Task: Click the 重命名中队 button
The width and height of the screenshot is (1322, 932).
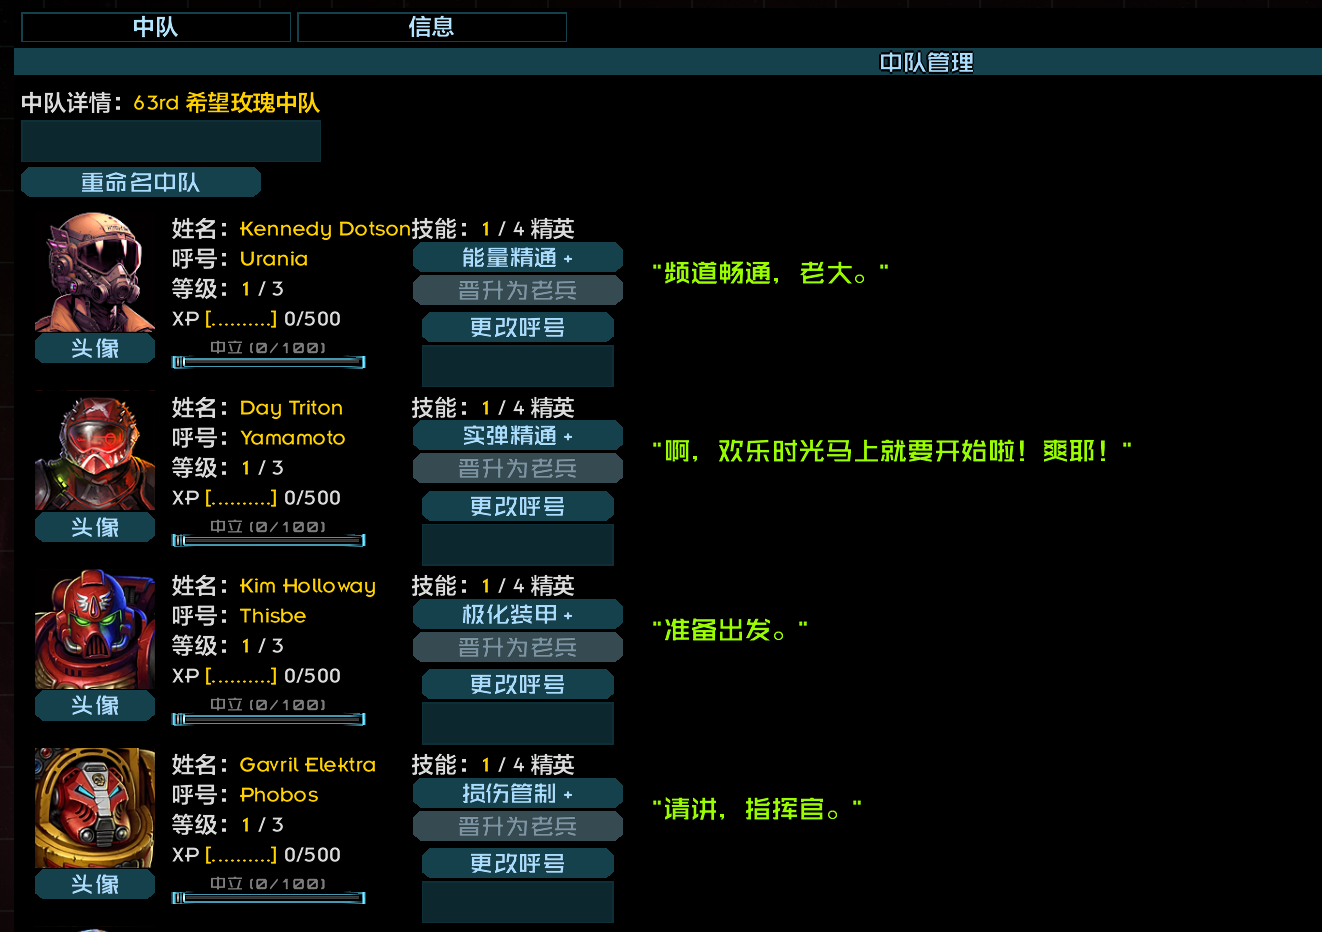Action: [x=141, y=182]
